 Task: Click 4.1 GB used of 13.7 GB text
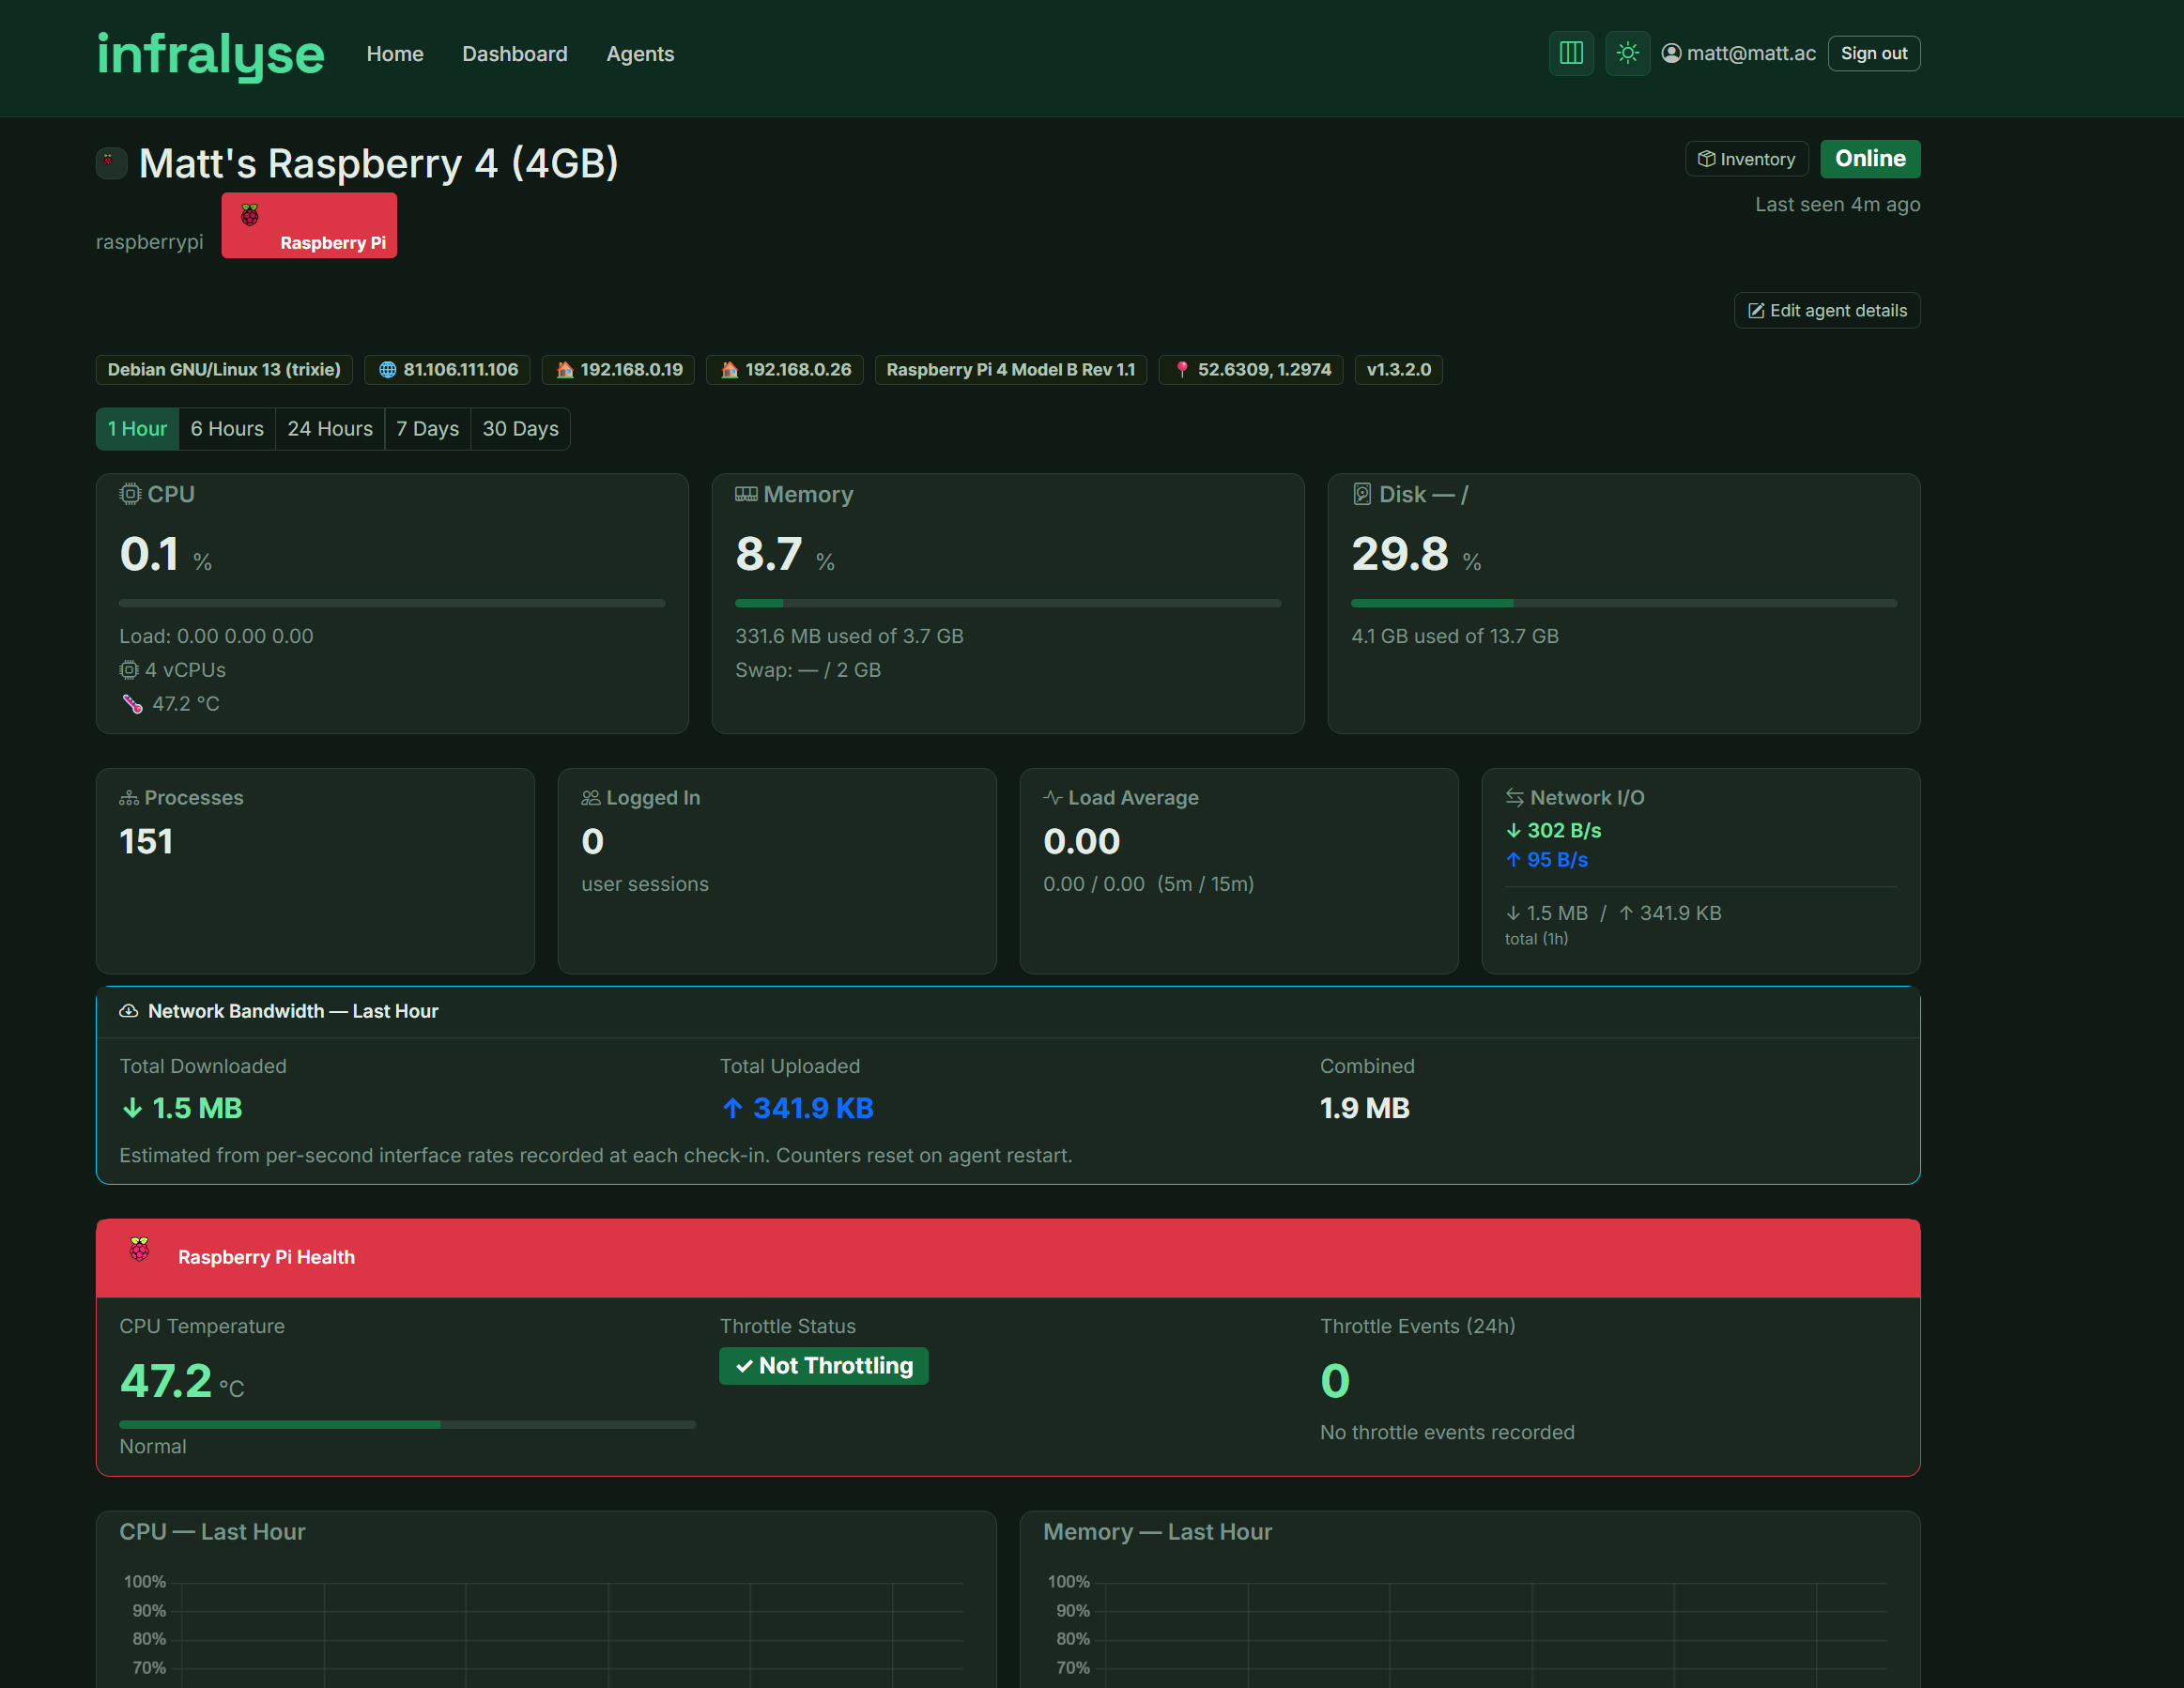[x=1455, y=636]
